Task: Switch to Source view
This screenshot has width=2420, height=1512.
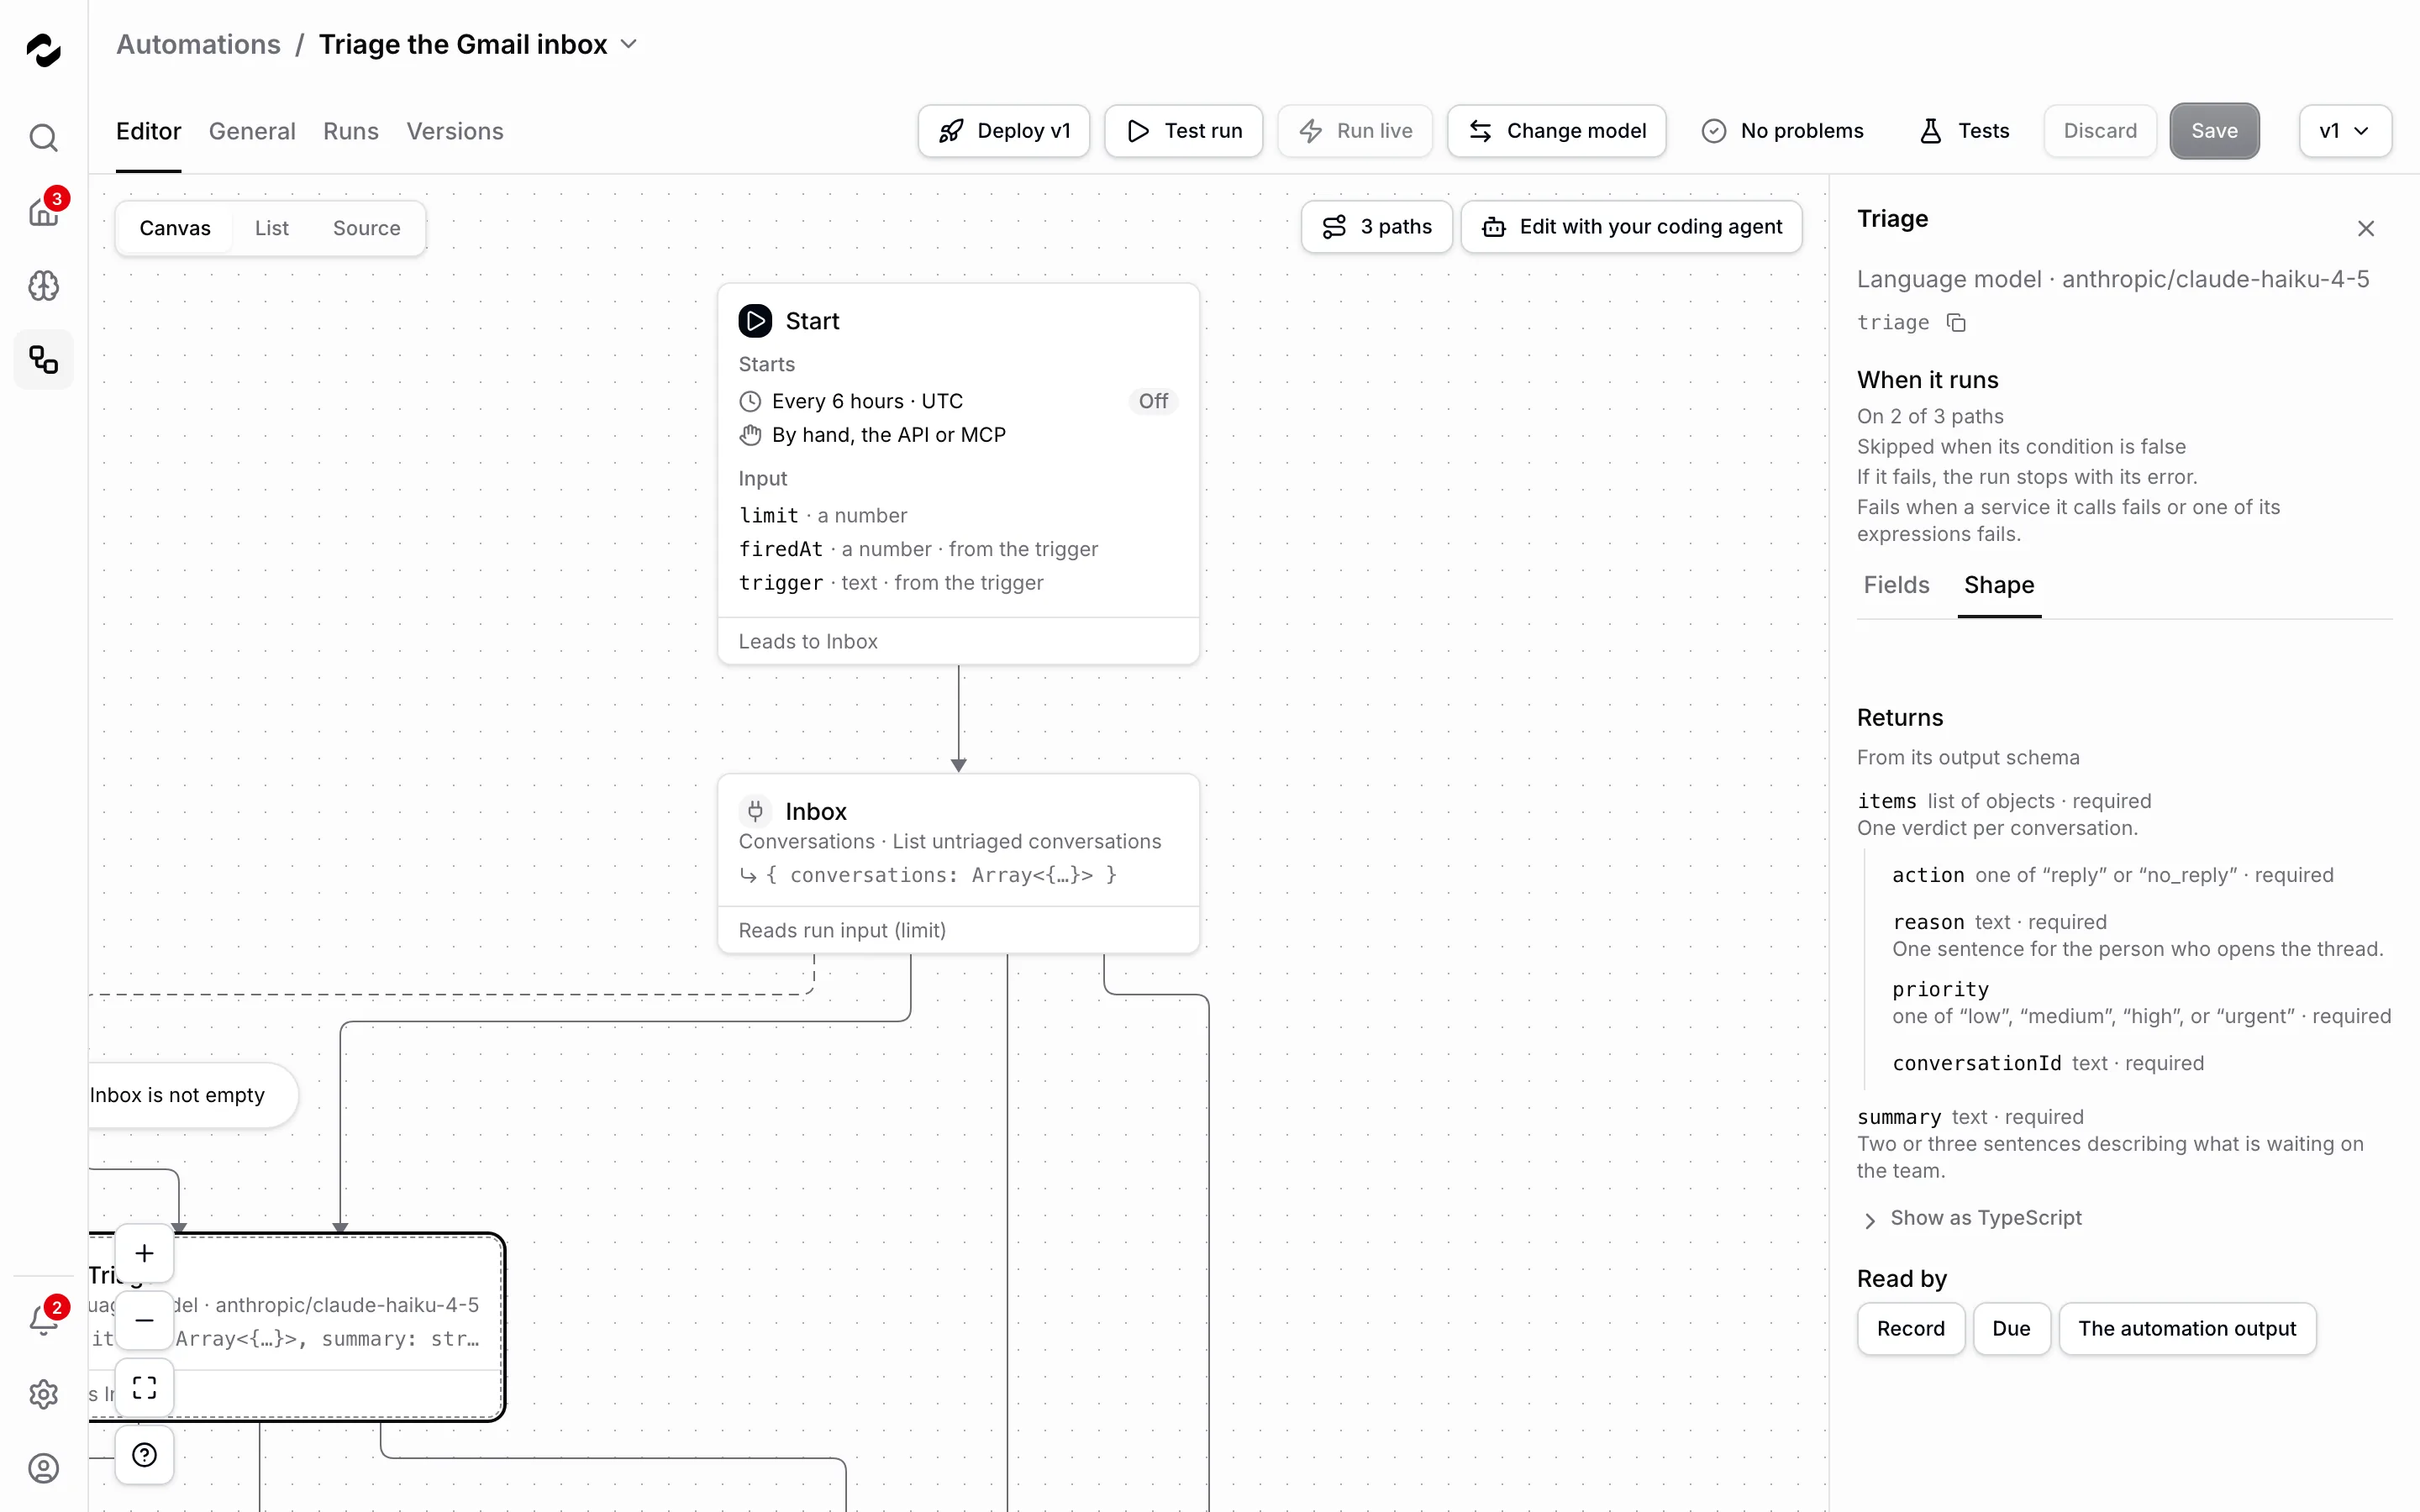Action: (366, 228)
